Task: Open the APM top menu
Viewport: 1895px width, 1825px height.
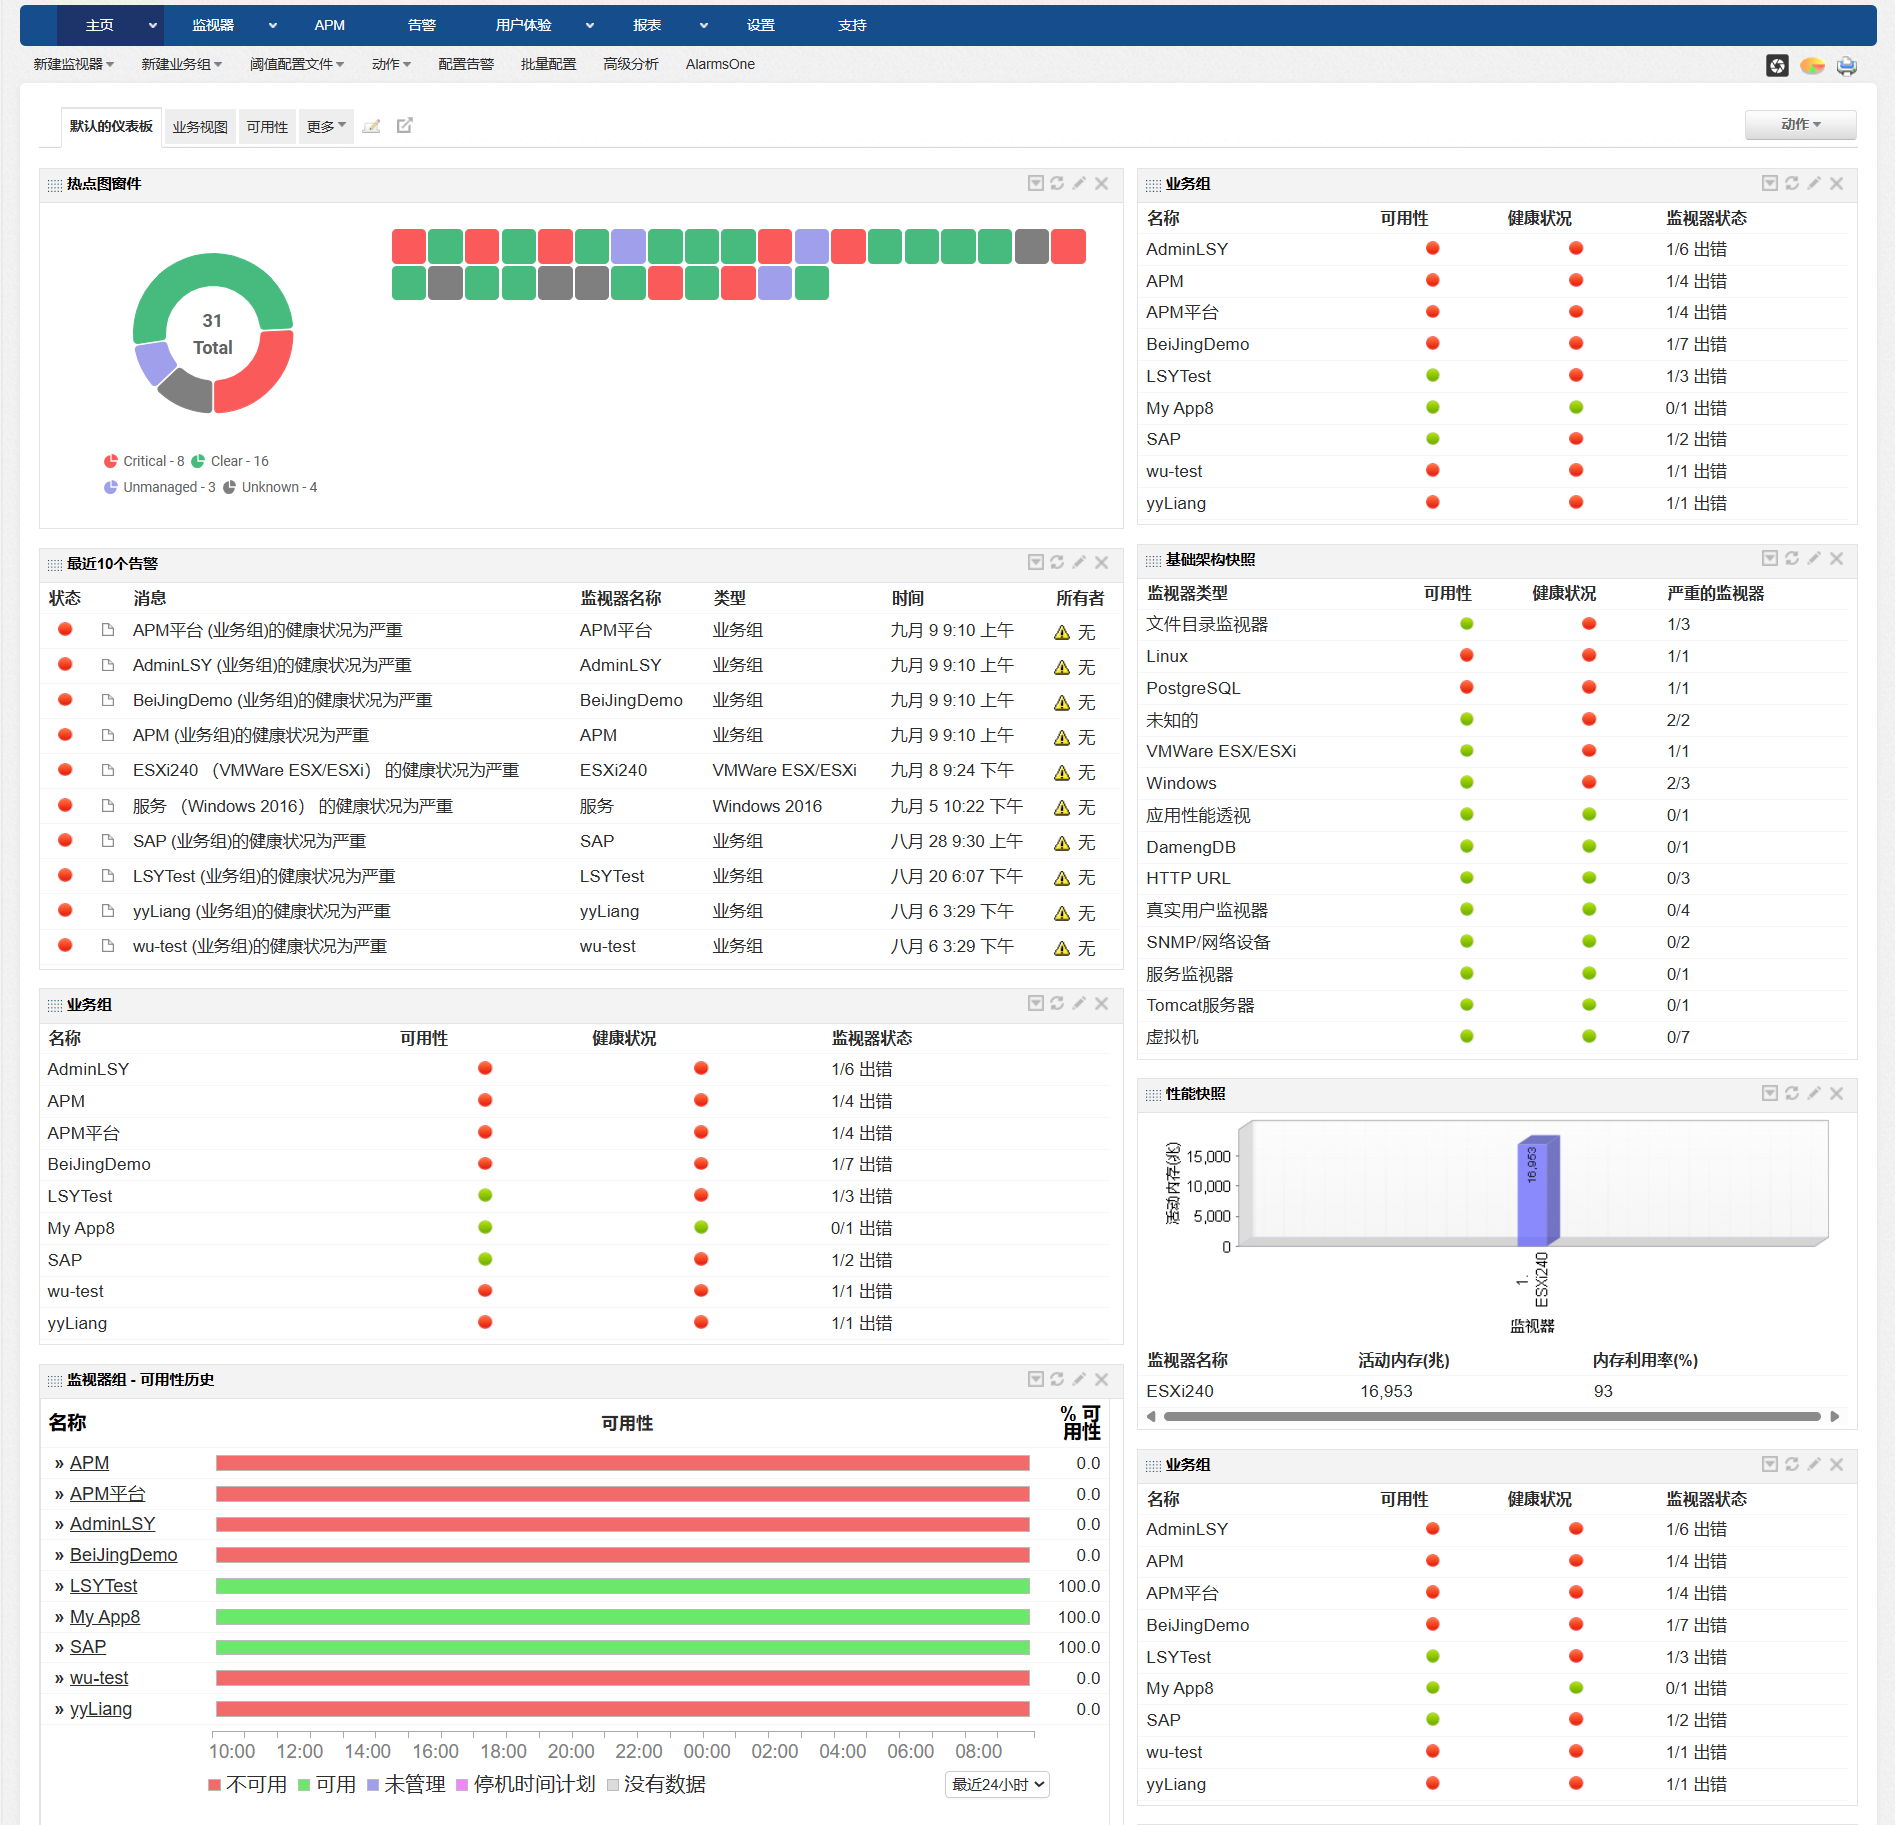Action: point(329,26)
